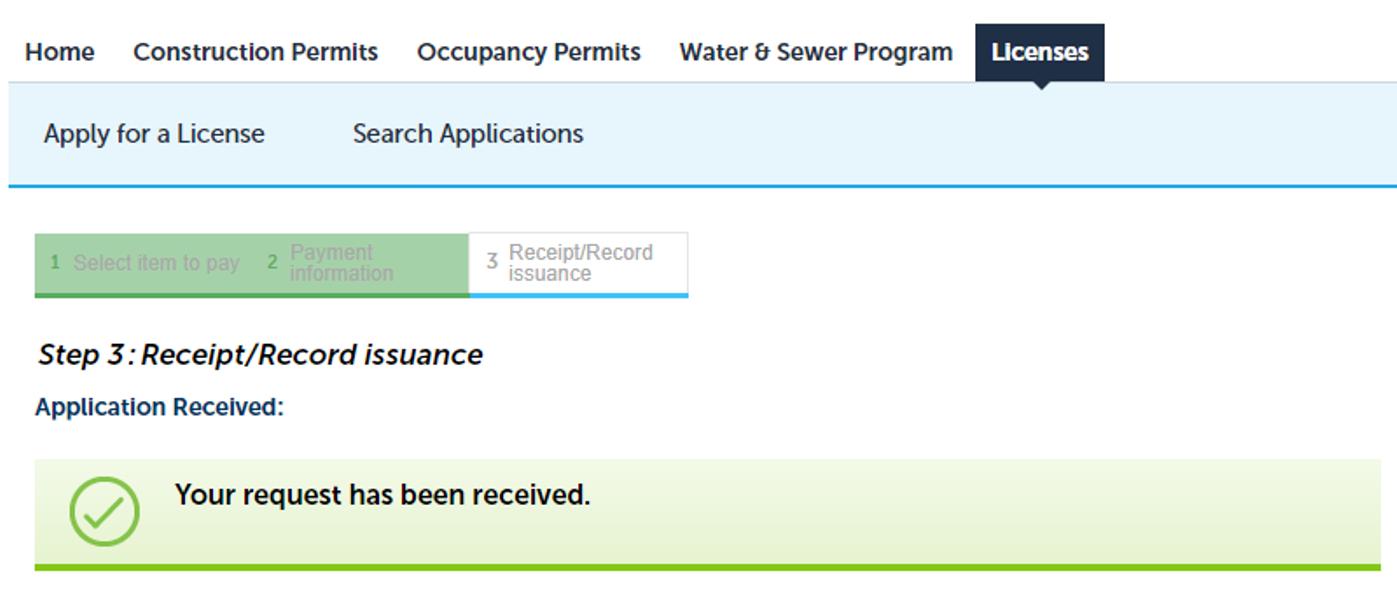The width and height of the screenshot is (1397, 593).
Task: Return to step 1 Select item to pay
Action: click(144, 264)
